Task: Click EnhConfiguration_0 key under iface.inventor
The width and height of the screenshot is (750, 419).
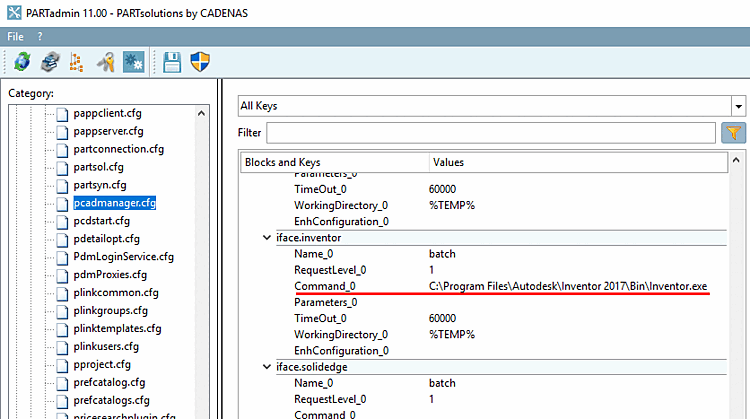Action: (342, 351)
